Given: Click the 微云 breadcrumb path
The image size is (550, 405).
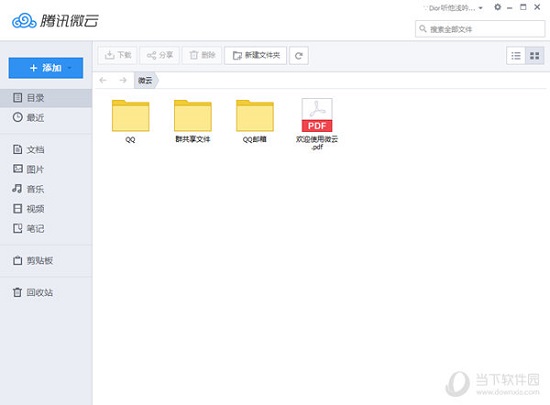Looking at the screenshot, I should [146, 80].
